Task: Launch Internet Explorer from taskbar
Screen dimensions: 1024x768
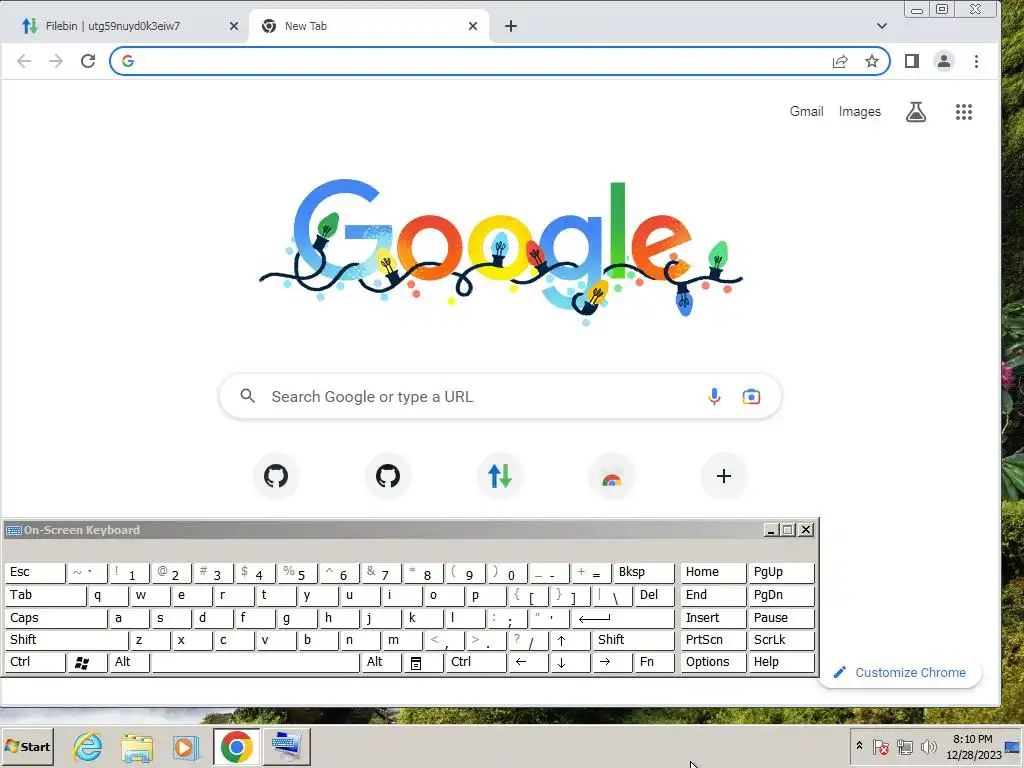Action: (x=88, y=746)
